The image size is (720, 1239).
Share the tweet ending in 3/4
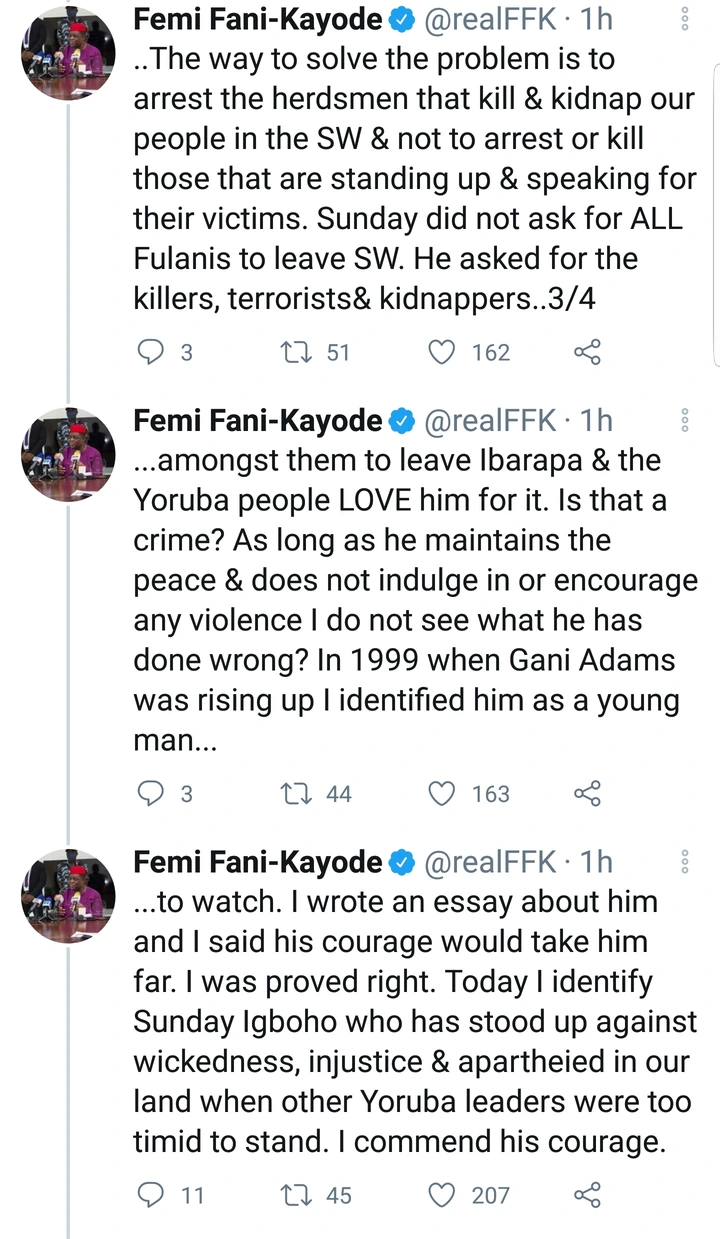point(587,352)
